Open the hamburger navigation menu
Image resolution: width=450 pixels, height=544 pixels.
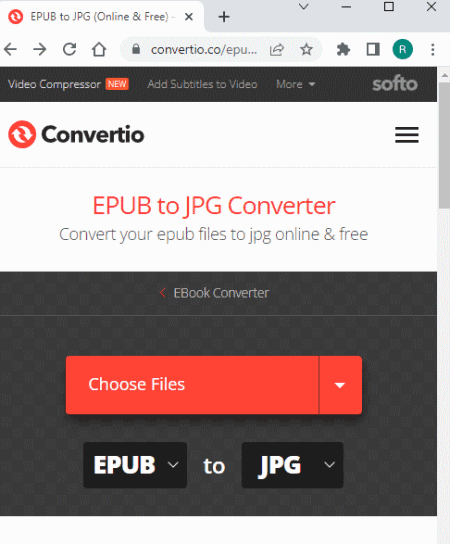coord(407,135)
